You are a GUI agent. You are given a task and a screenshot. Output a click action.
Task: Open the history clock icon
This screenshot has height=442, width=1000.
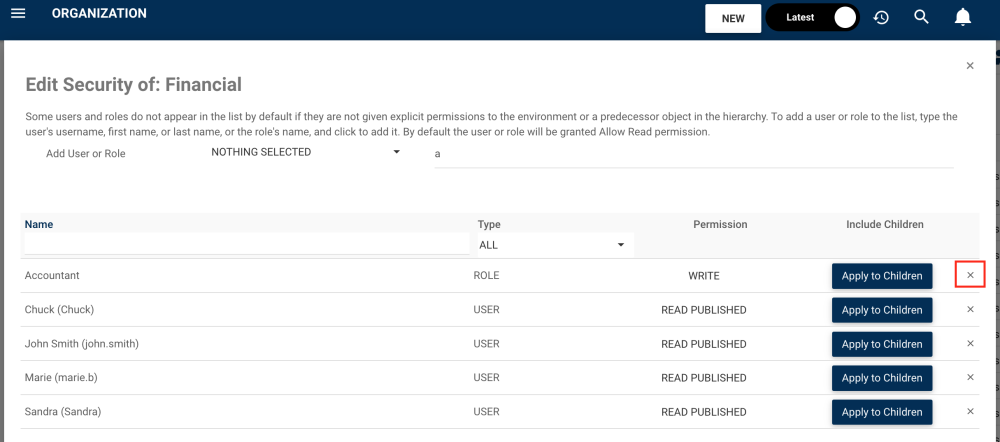881,17
